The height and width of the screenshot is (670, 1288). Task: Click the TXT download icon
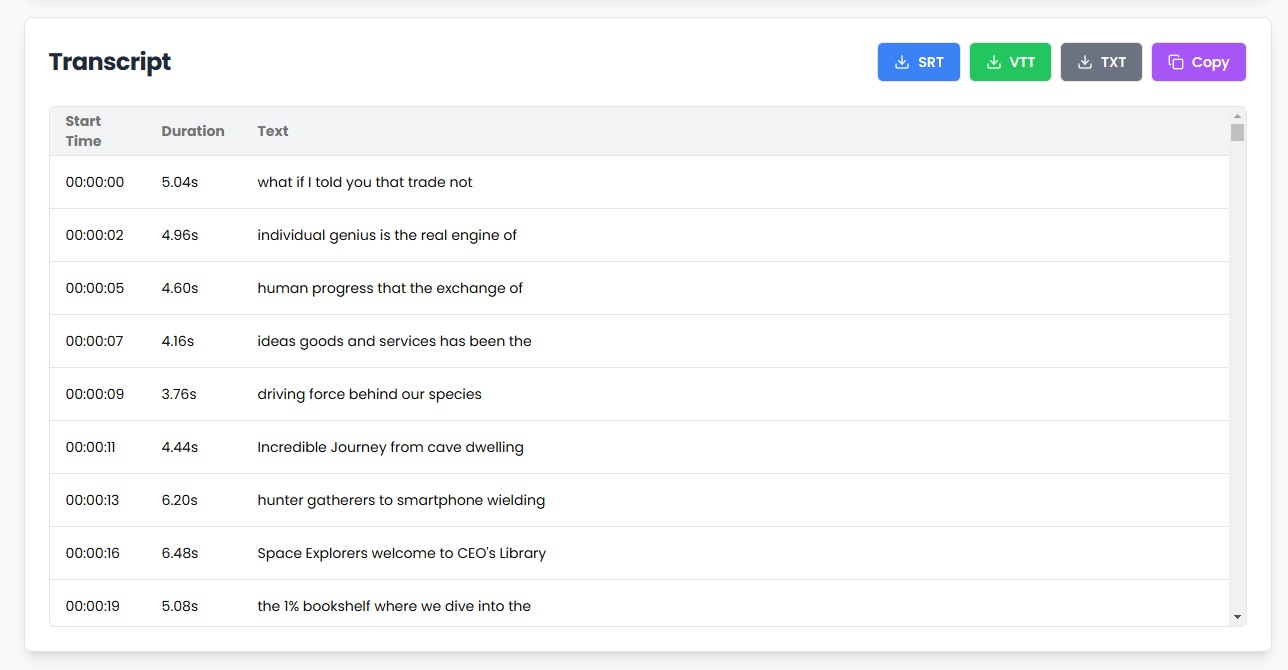click(x=1085, y=62)
